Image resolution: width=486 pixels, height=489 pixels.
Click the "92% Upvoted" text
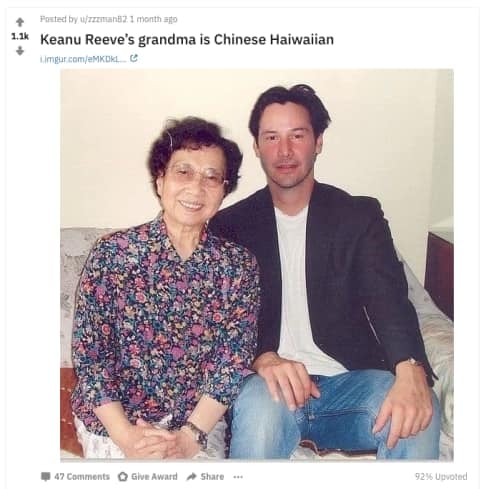point(441,477)
